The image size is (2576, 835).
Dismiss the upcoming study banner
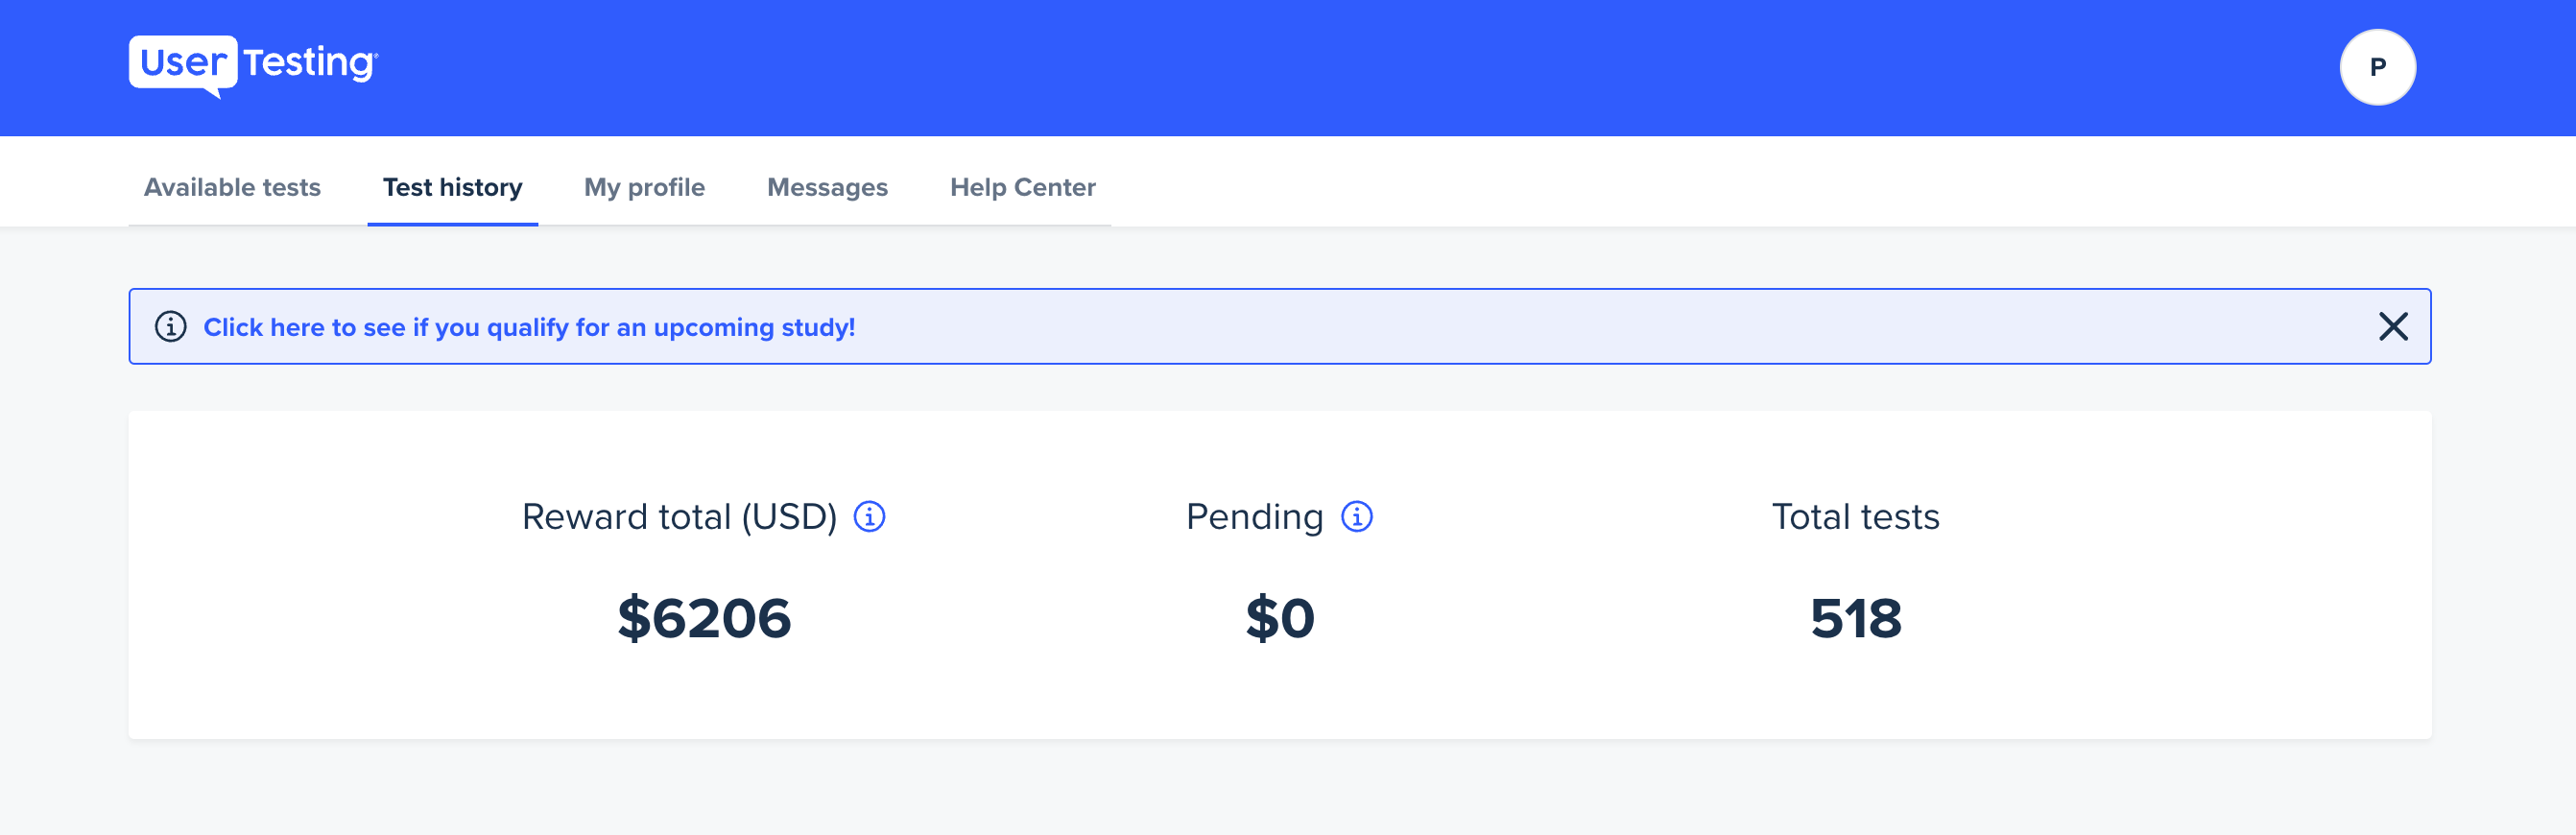point(2392,326)
